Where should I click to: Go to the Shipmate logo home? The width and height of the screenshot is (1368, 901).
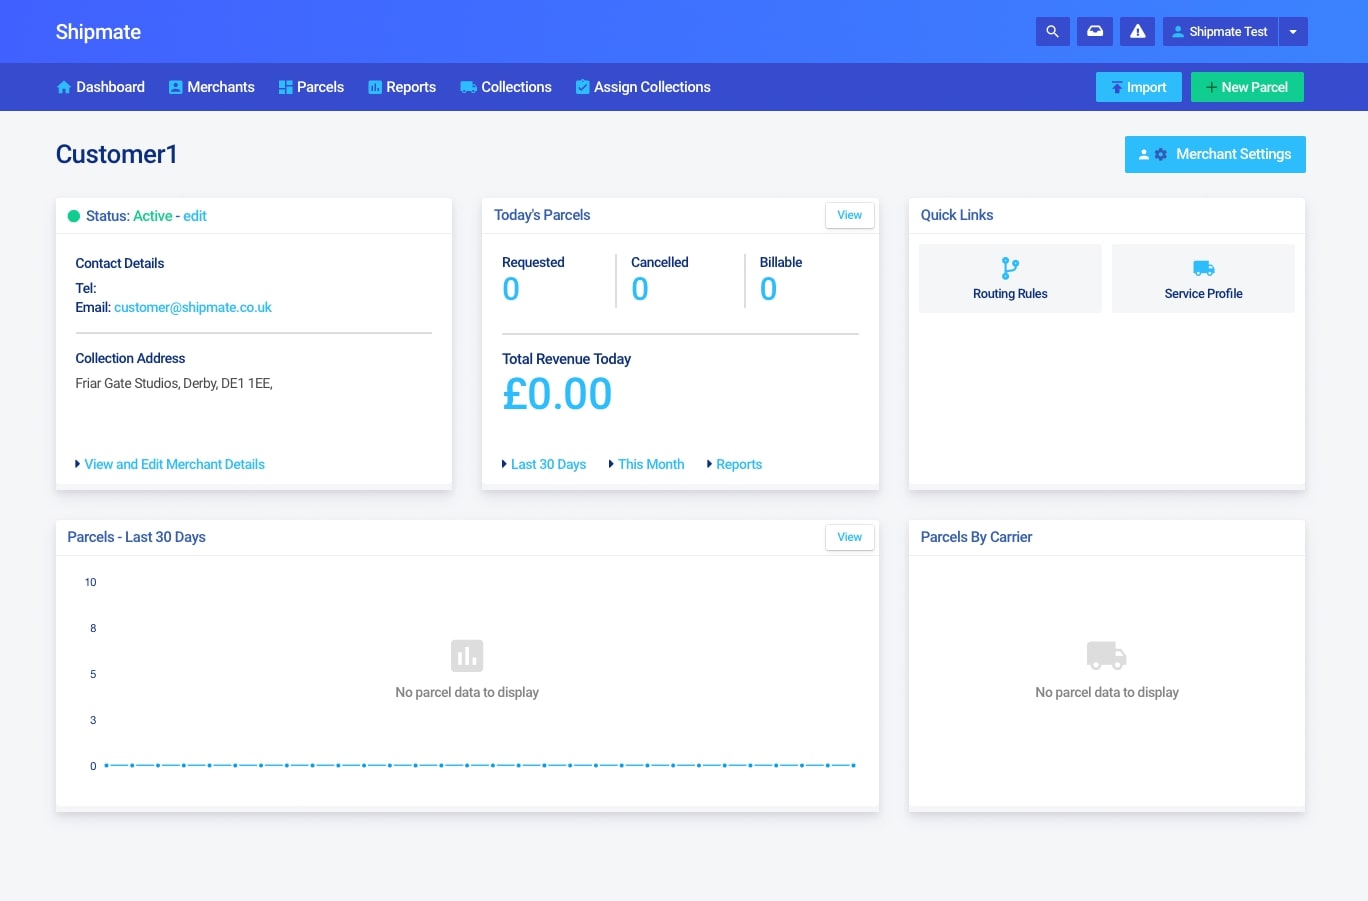pyautogui.click(x=98, y=32)
